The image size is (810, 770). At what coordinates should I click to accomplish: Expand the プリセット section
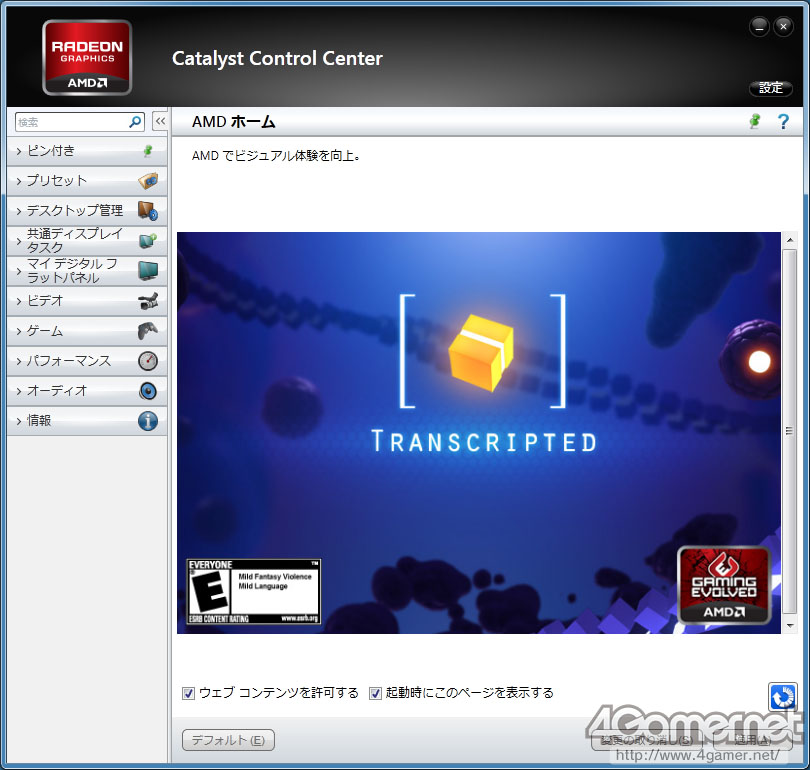coord(87,181)
